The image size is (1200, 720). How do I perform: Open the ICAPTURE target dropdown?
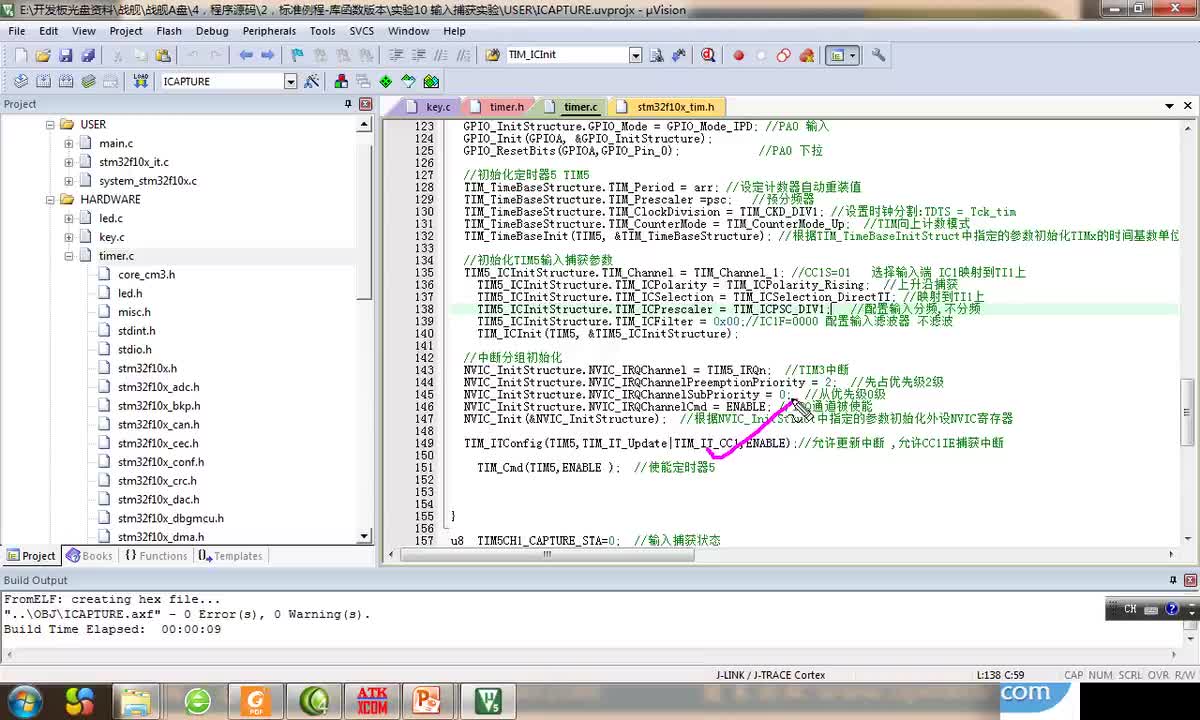pos(290,81)
